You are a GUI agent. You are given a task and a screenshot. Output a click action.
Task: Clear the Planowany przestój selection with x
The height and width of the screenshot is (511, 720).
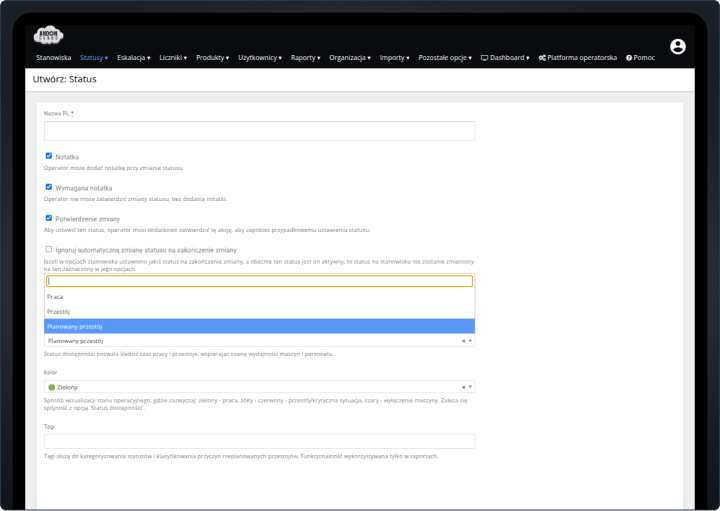tap(463, 341)
